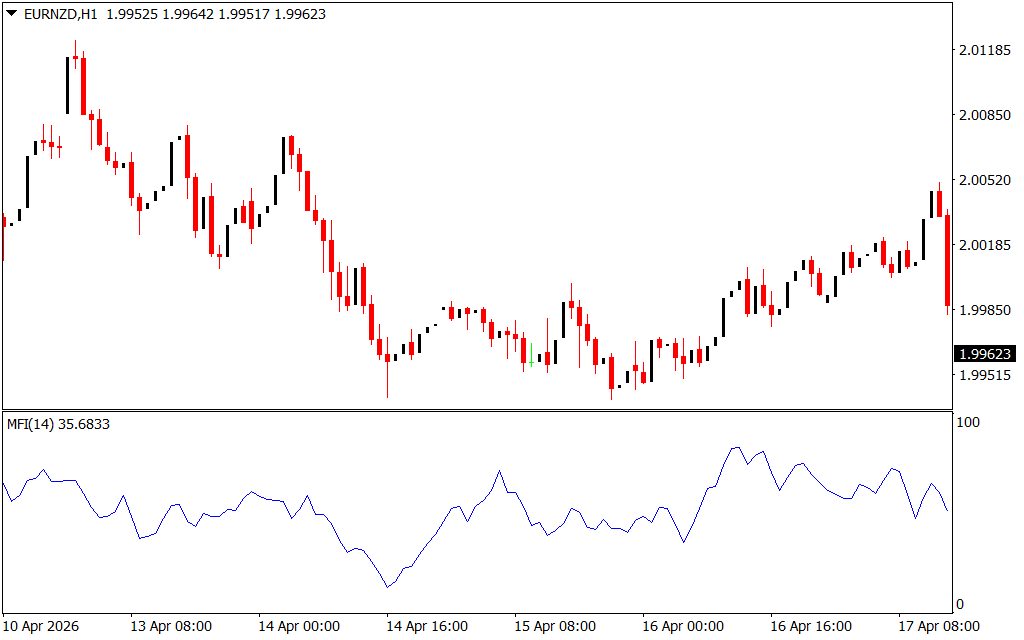Screen dimensions: 1024x640
Task: Click the 1.99850 price scale label
Action: tap(985, 310)
